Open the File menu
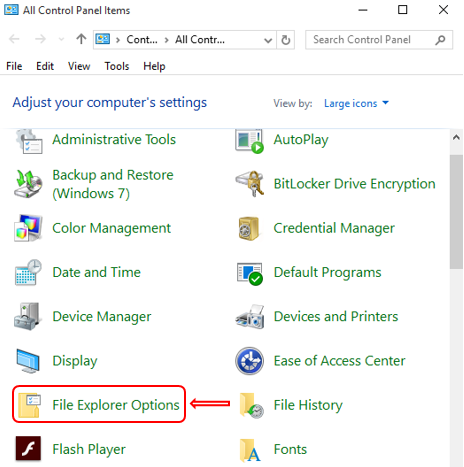The width and height of the screenshot is (464, 467). click(x=14, y=66)
